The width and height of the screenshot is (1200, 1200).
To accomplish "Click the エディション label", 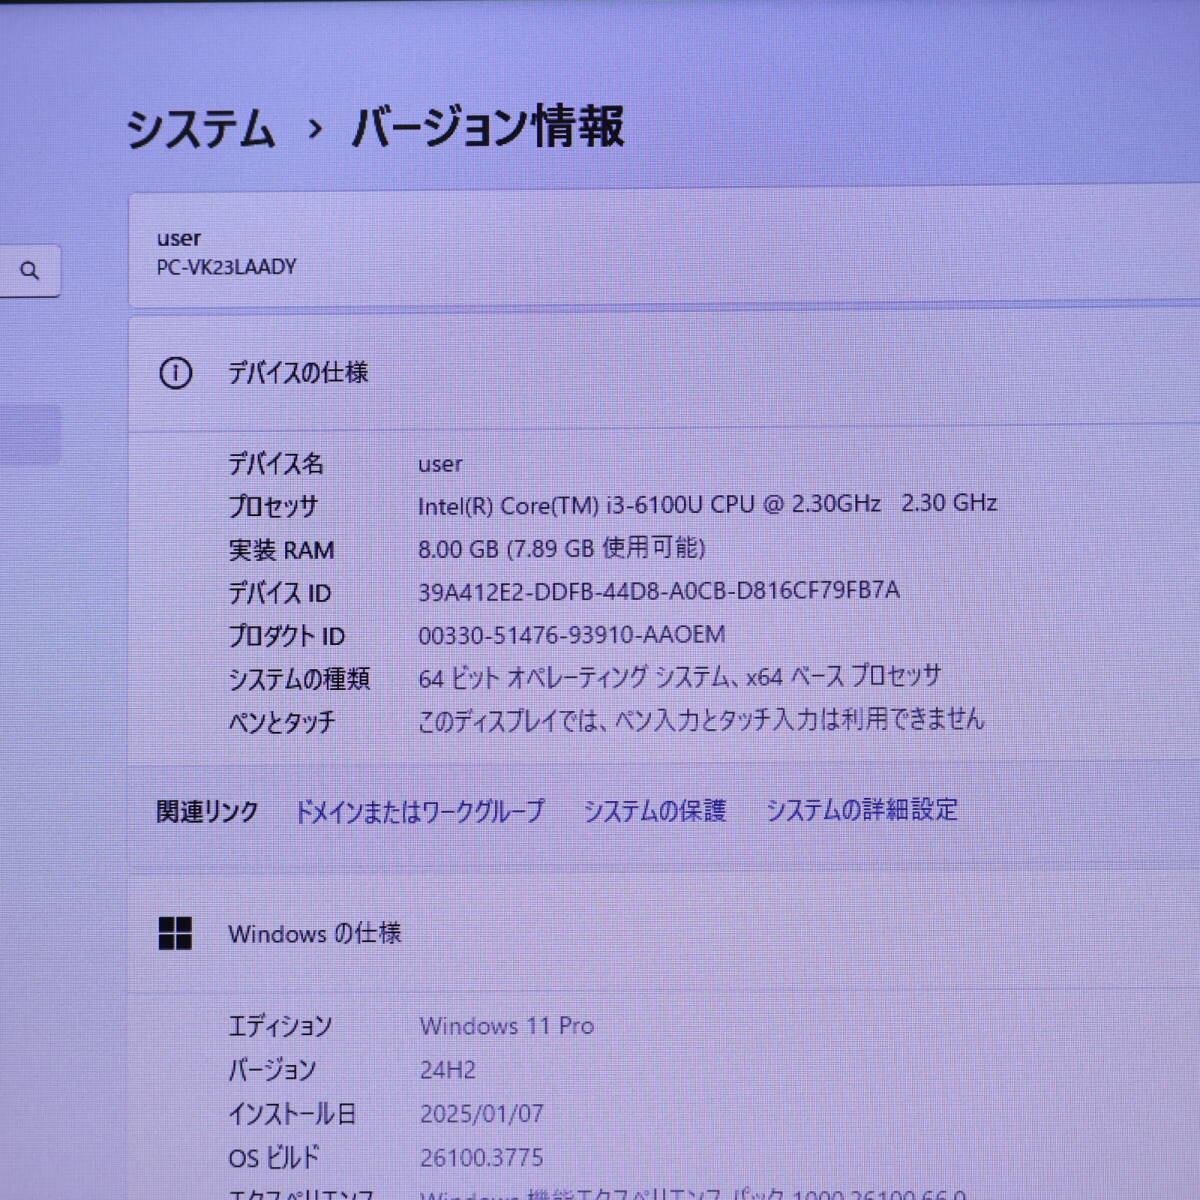I will [280, 1026].
